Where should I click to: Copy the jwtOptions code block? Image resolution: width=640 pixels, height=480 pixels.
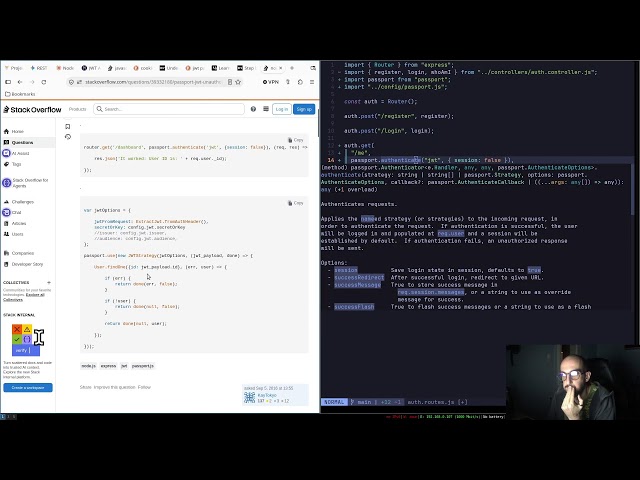(296, 203)
